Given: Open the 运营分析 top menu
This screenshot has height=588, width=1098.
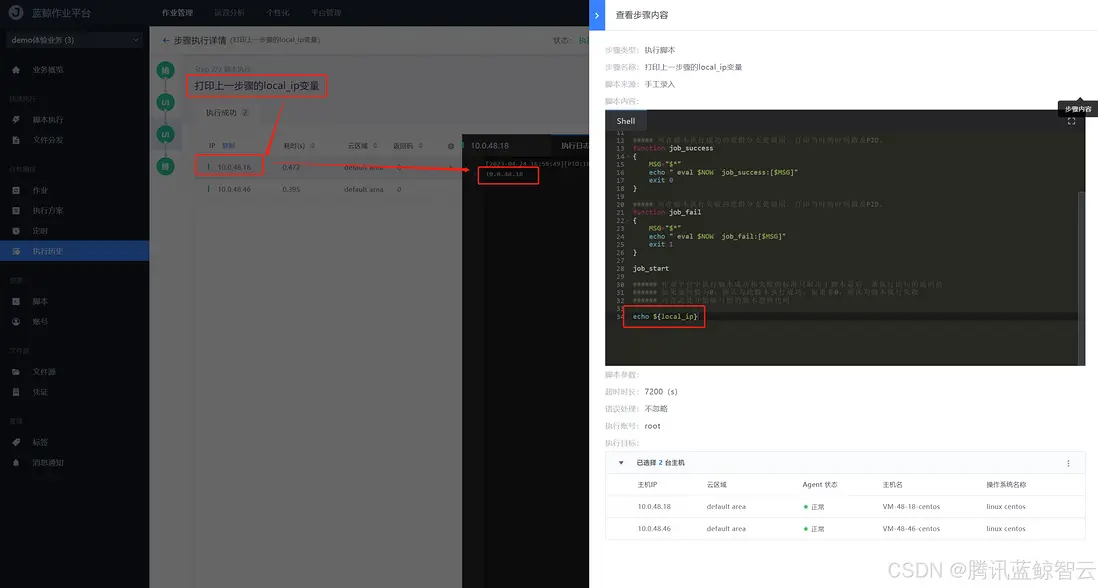Looking at the screenshot, I should 229,13.
